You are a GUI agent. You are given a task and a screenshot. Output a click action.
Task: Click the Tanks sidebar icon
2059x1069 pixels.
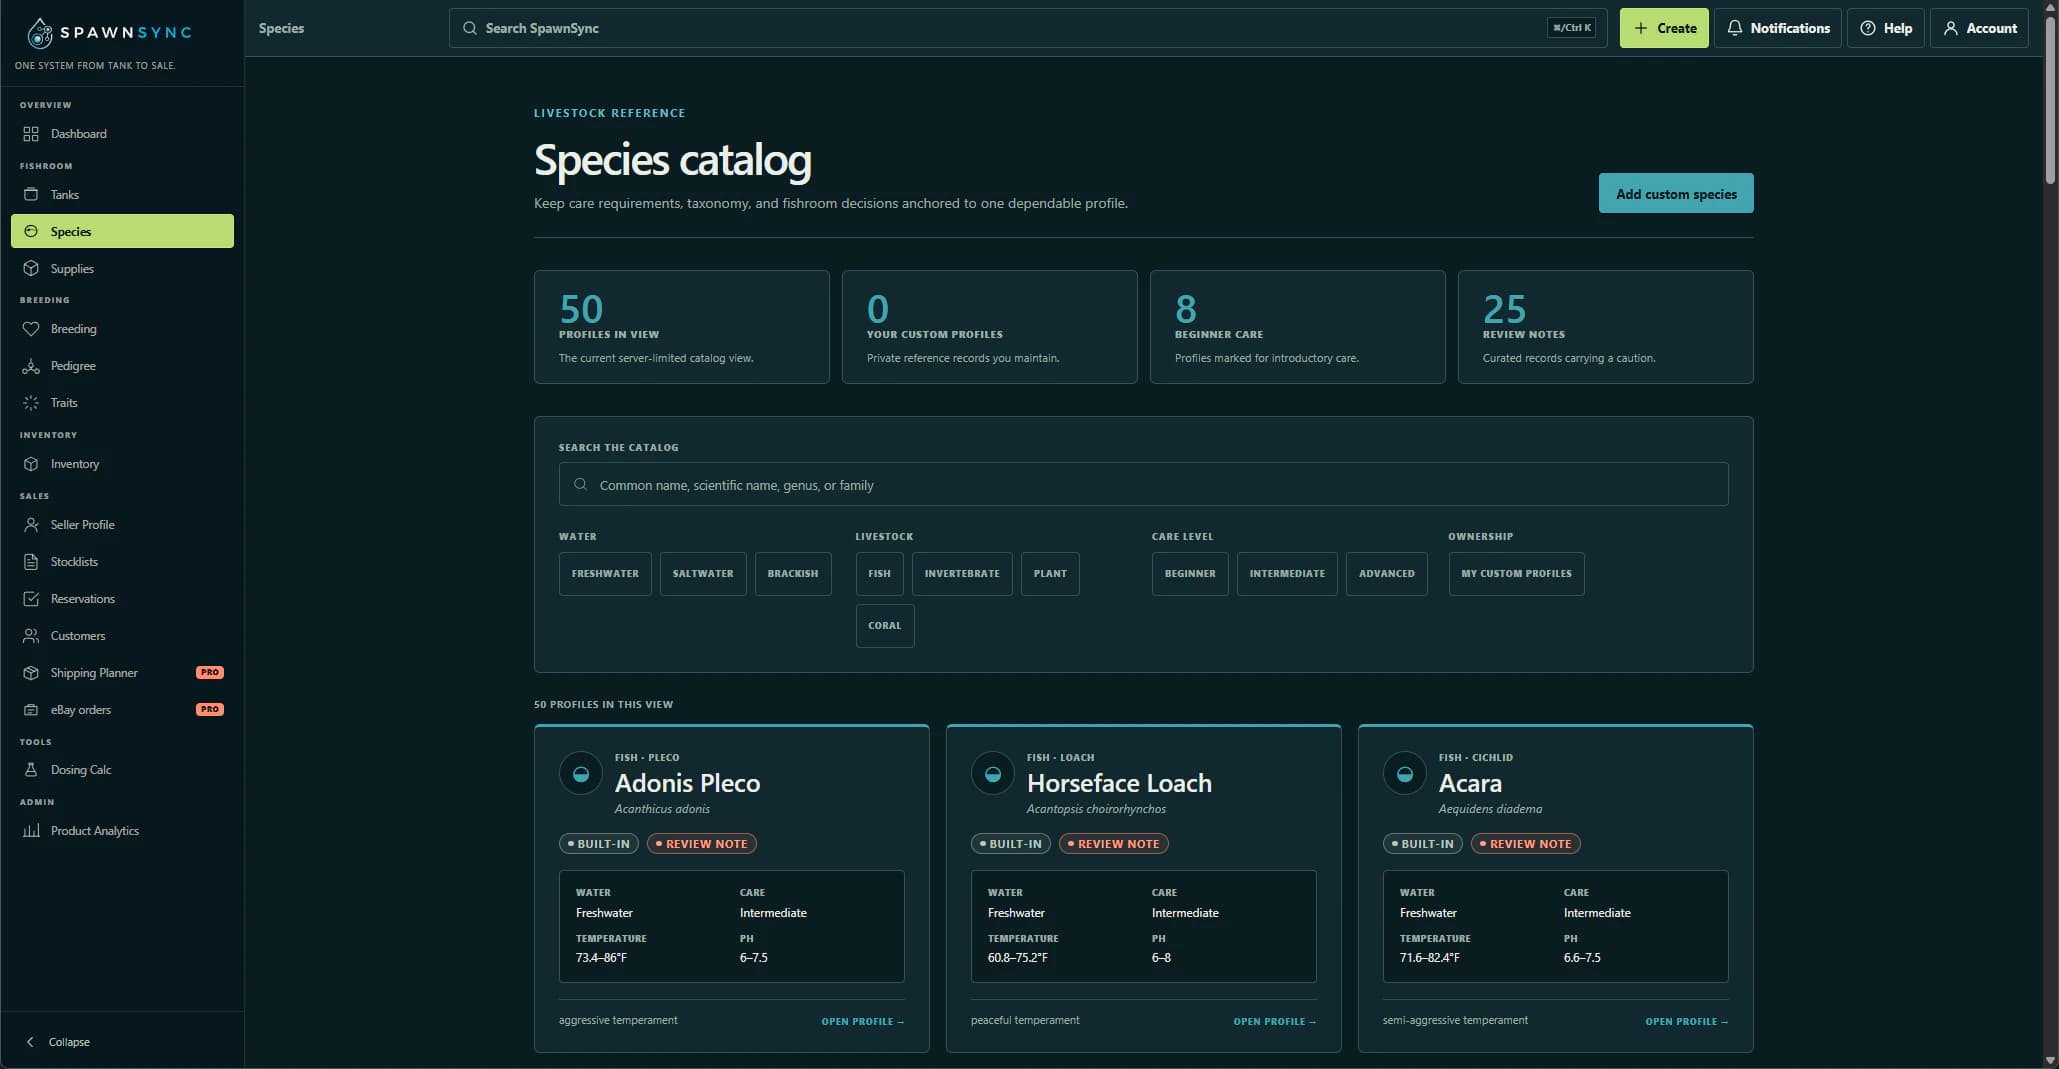[x=31, y=195]
